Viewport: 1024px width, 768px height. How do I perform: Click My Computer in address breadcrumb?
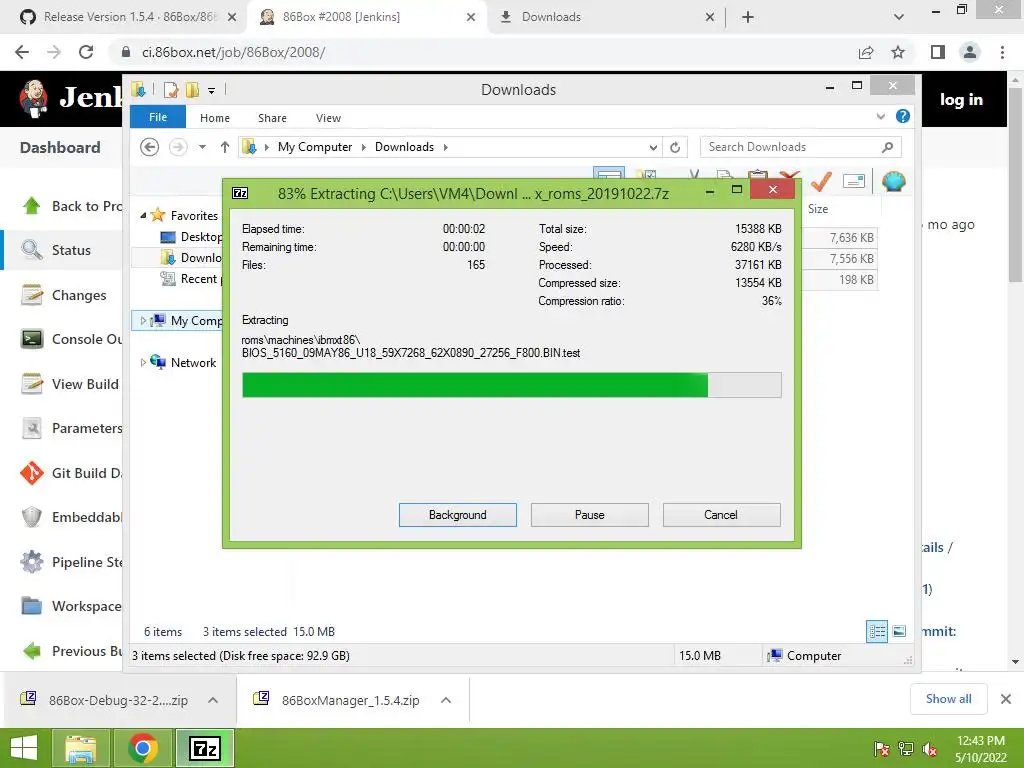tap(315, 147)
